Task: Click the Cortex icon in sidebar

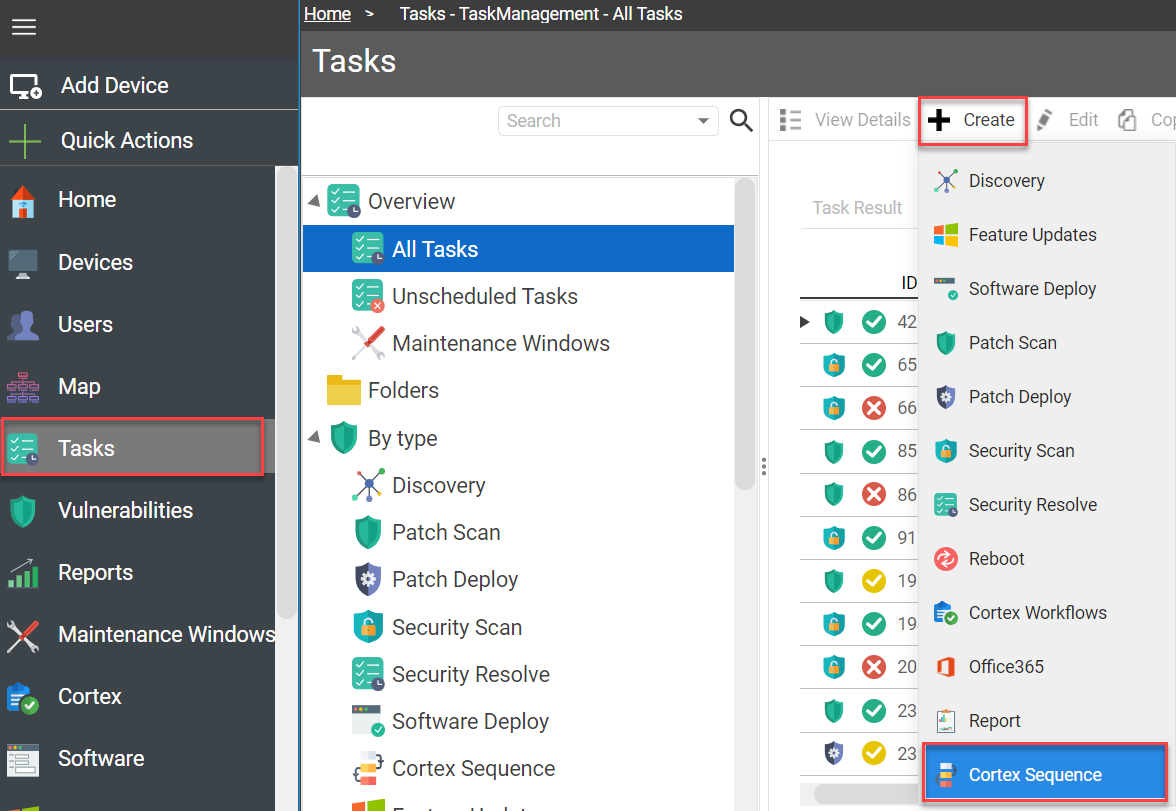Action: (x=23, y=697)
